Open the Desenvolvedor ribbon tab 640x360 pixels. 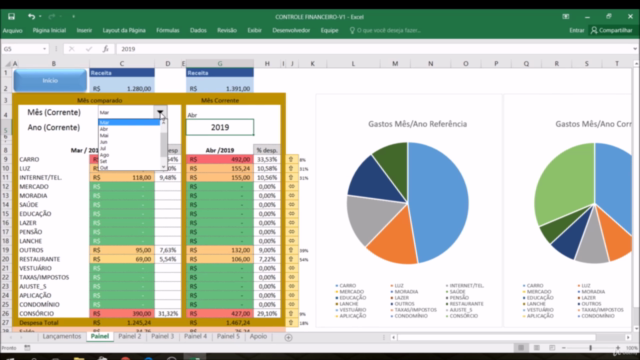tap(291, 30)
